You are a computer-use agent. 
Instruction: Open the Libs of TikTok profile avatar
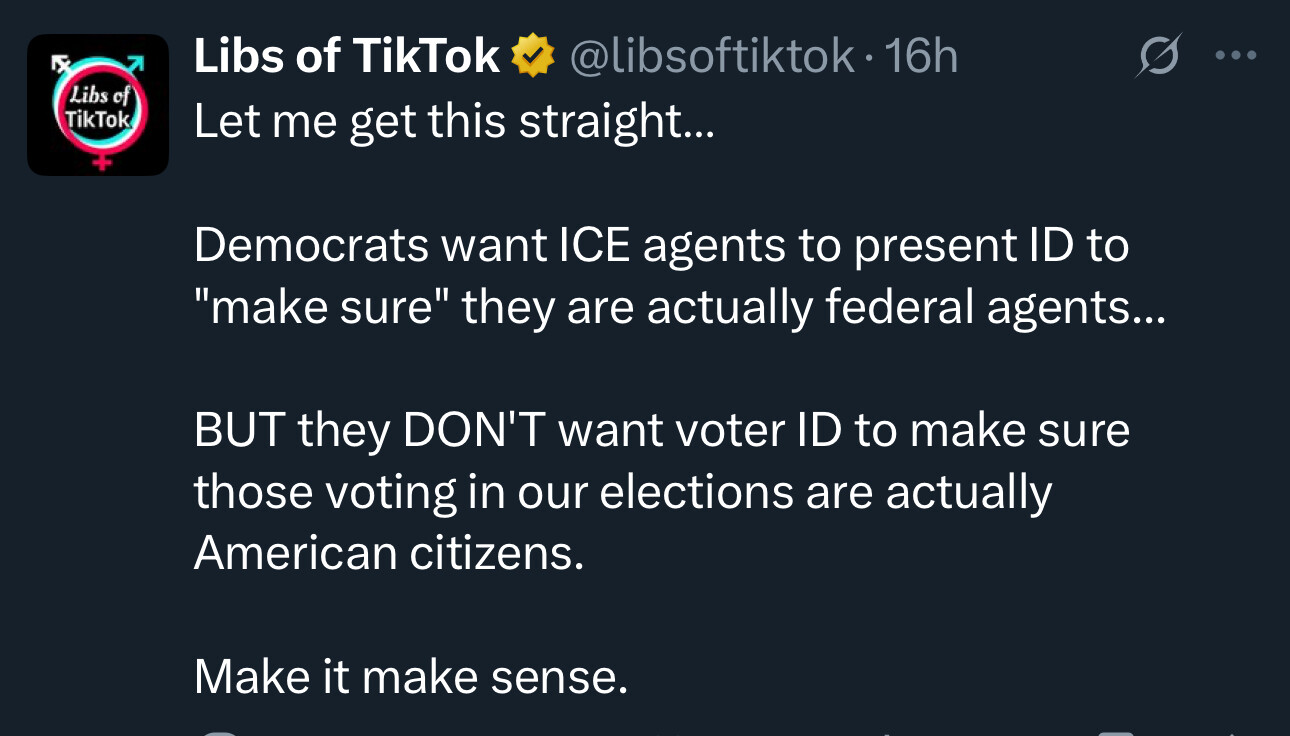point(98,105)
